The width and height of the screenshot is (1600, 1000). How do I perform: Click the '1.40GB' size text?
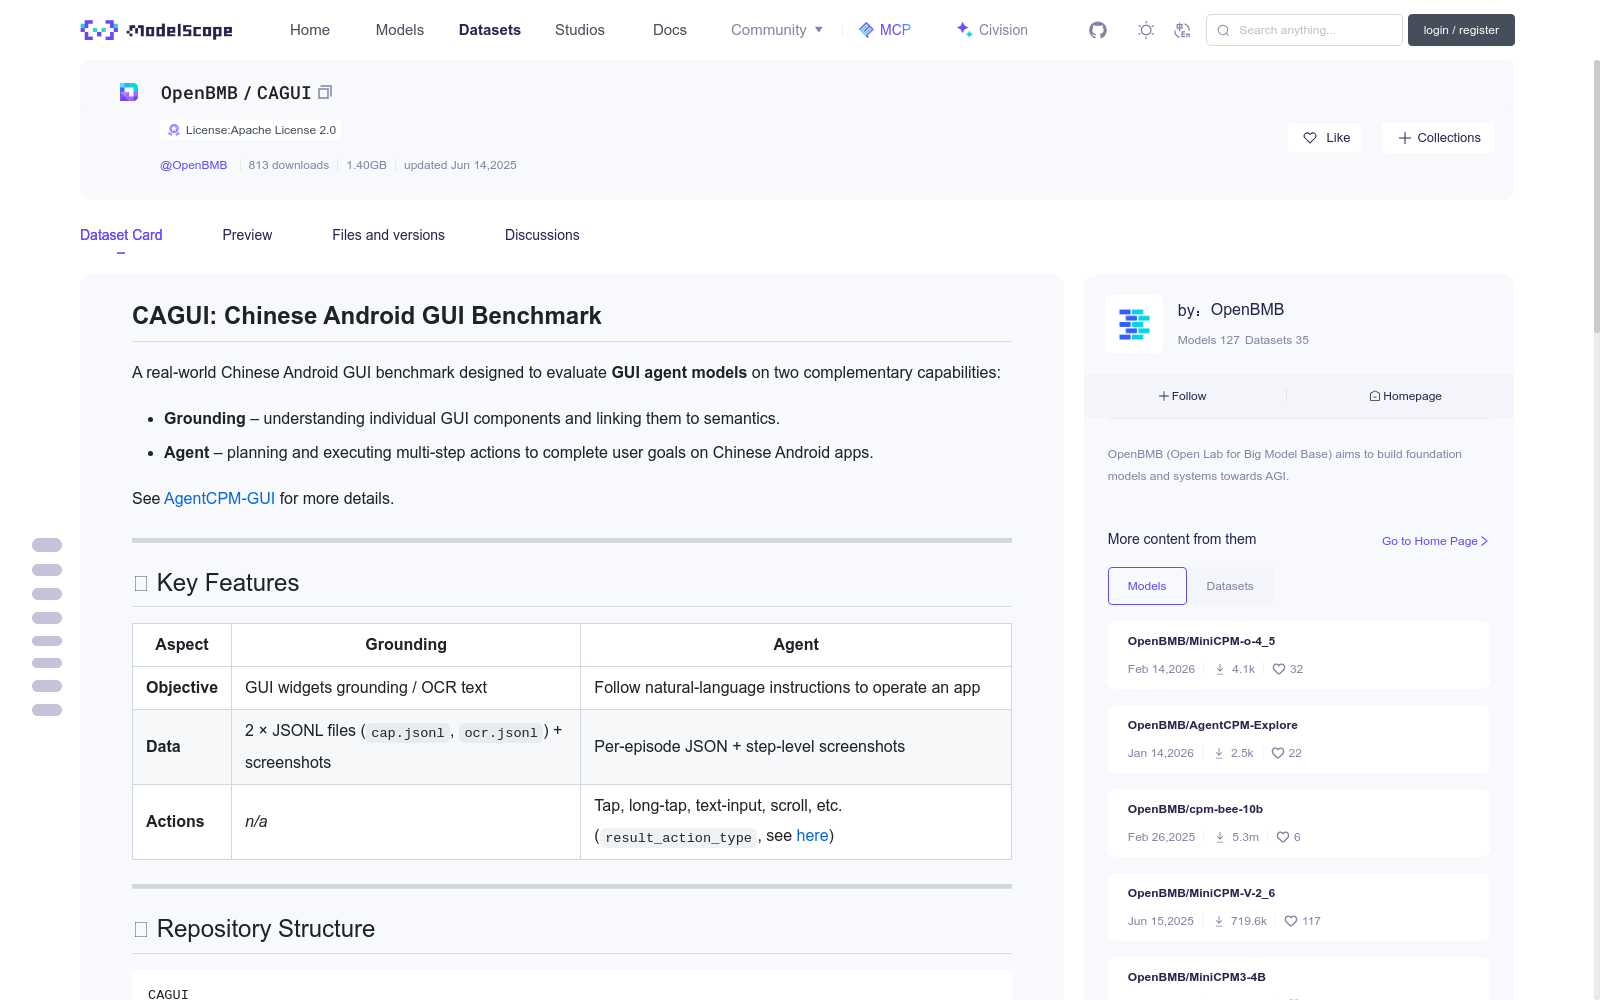coord(366,165)
